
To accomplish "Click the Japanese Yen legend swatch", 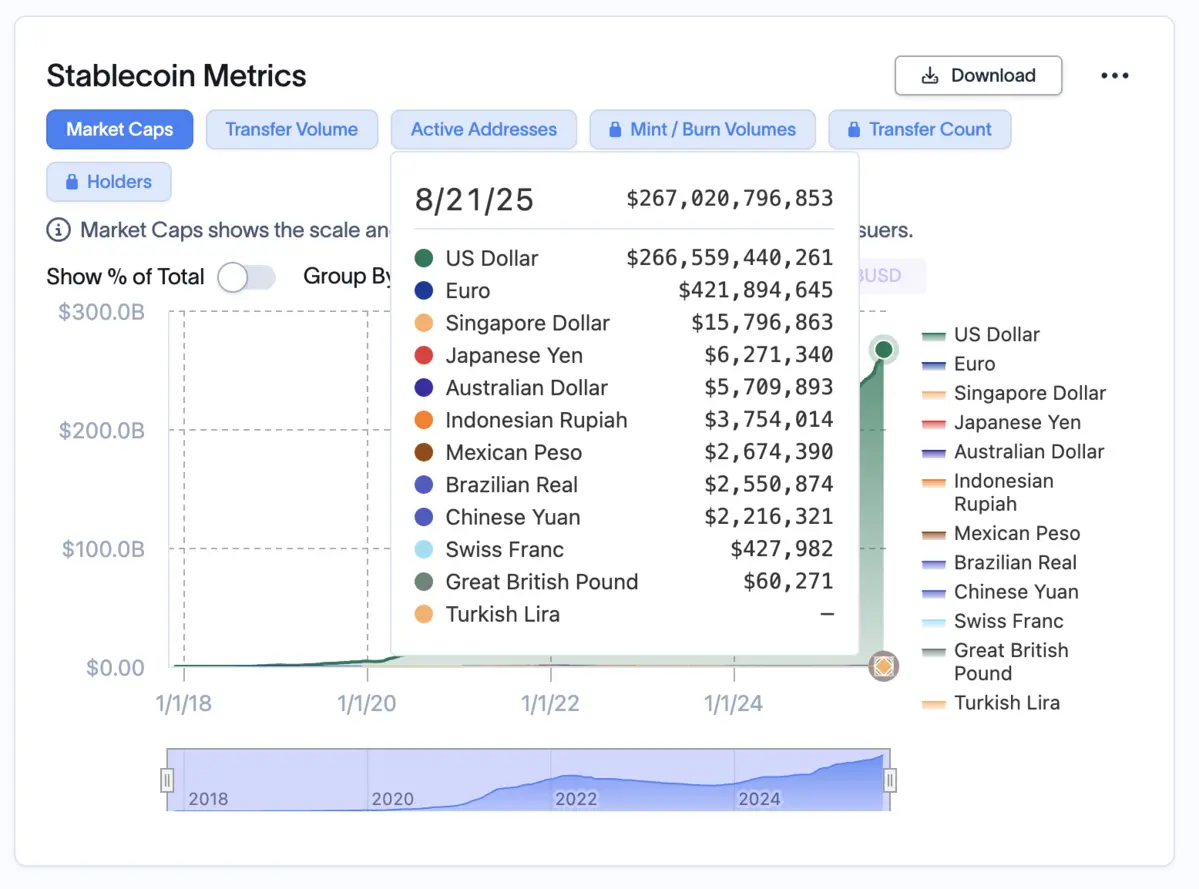I will tap(934, 423).
